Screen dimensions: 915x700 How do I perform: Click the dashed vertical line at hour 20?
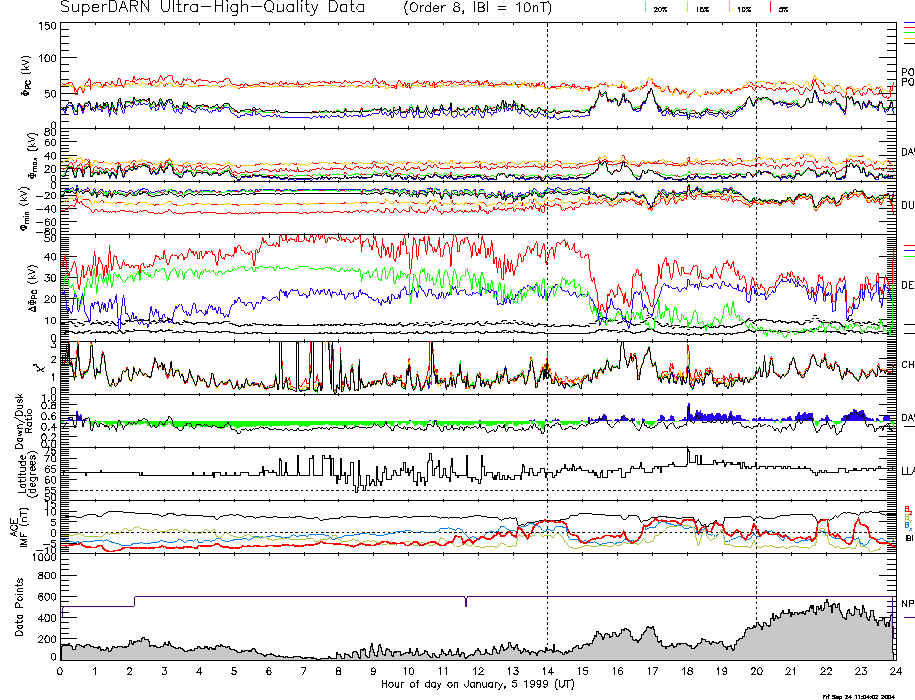click(x=756, y=300)
